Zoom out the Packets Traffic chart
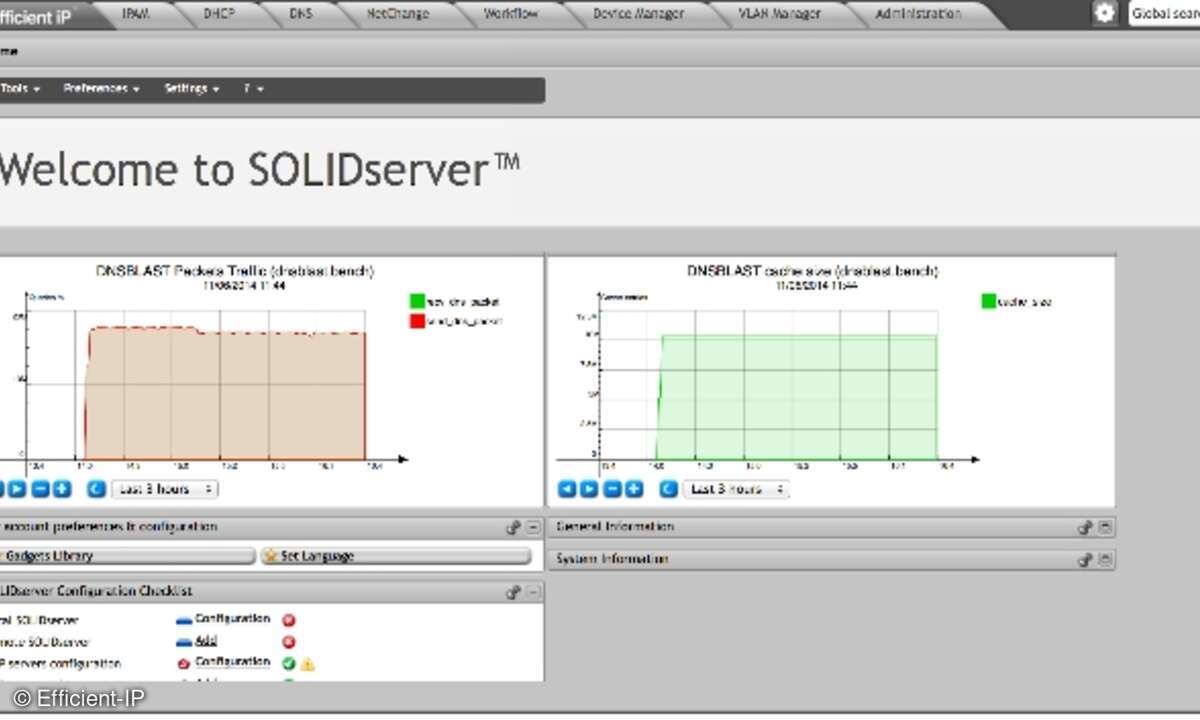This screenshot has height=720, width=1200. [40, 489]
